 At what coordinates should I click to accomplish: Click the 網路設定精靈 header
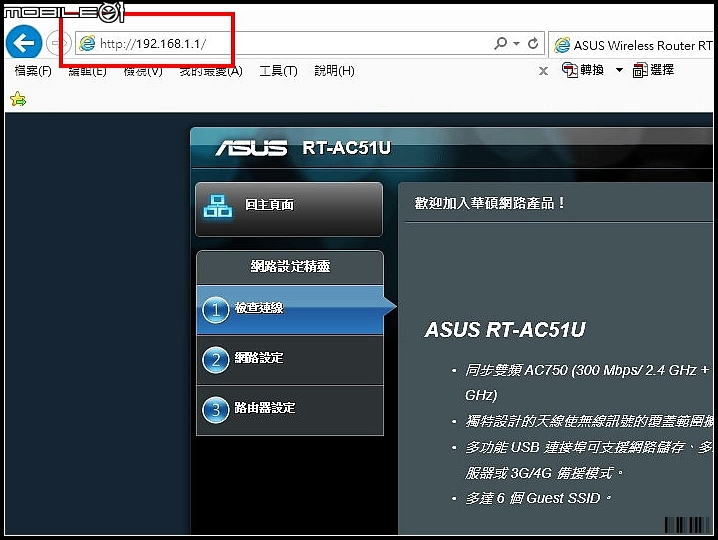[290, 267]
